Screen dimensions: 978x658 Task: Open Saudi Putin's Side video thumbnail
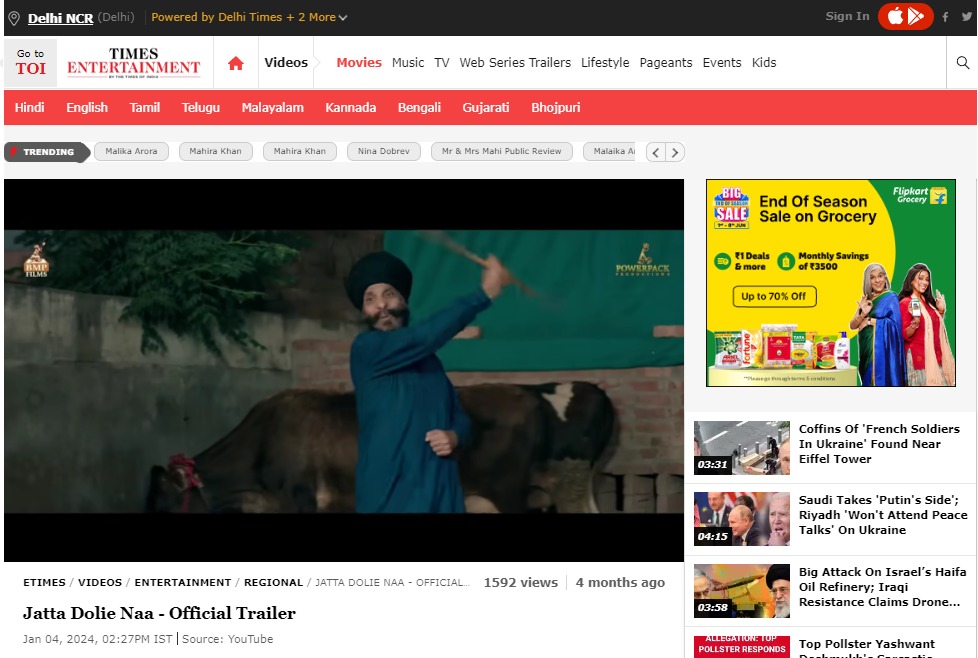tap(742, 519)
